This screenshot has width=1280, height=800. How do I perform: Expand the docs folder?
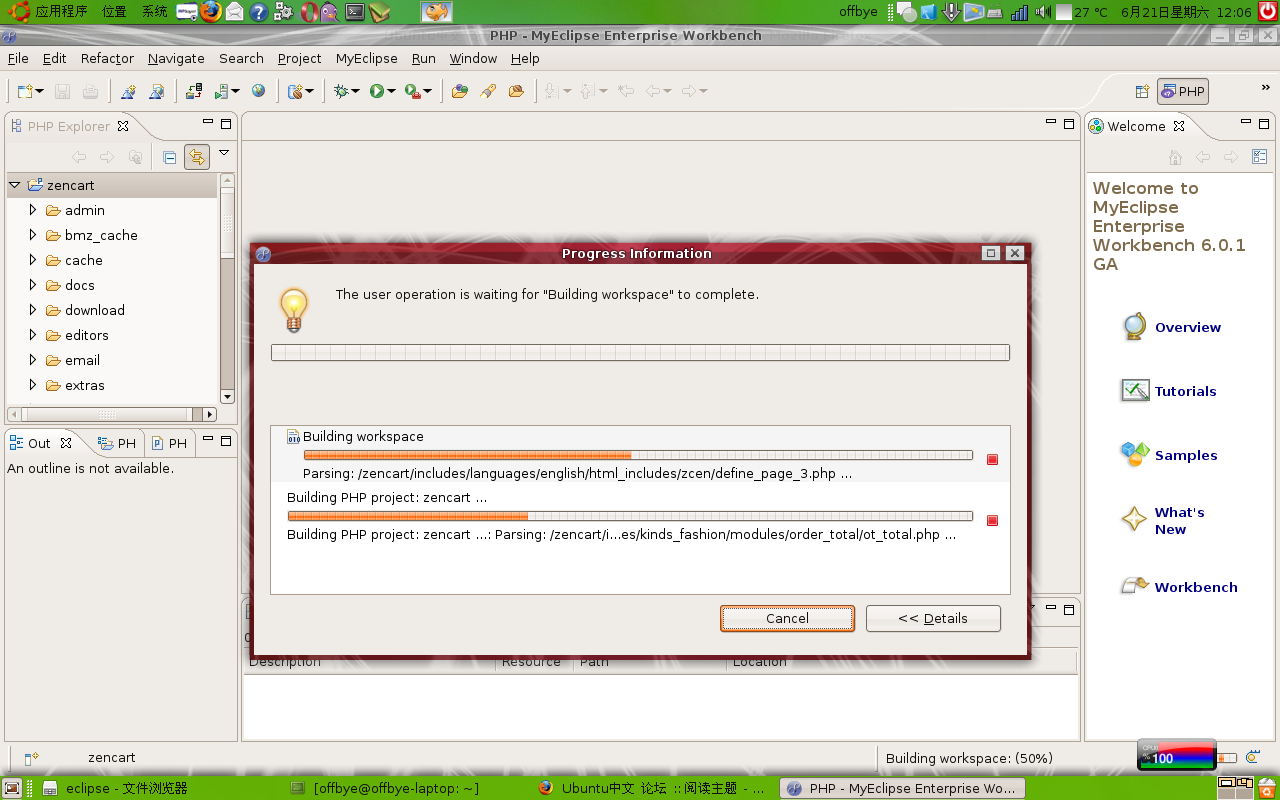(x=33, y=285)
